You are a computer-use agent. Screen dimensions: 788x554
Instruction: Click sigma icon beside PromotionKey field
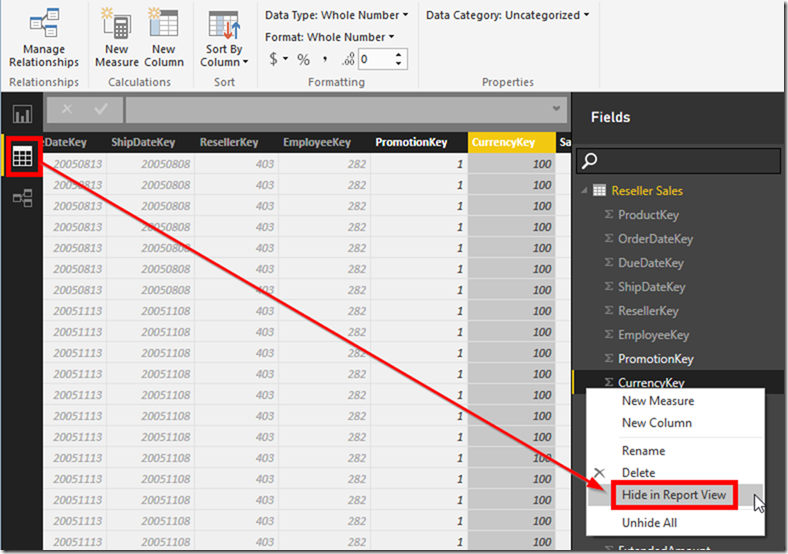(x=609, y=358)
